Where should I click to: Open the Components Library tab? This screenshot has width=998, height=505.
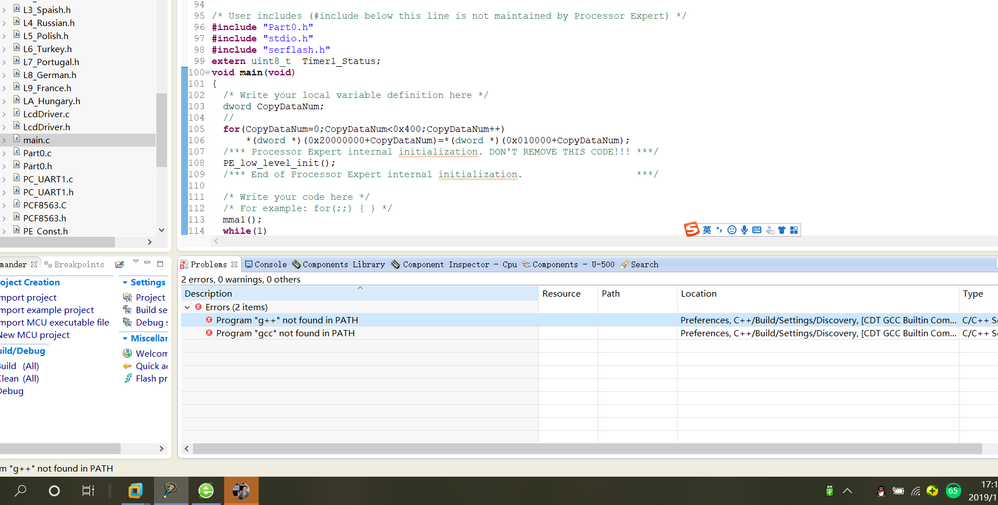tap(339, 264)
